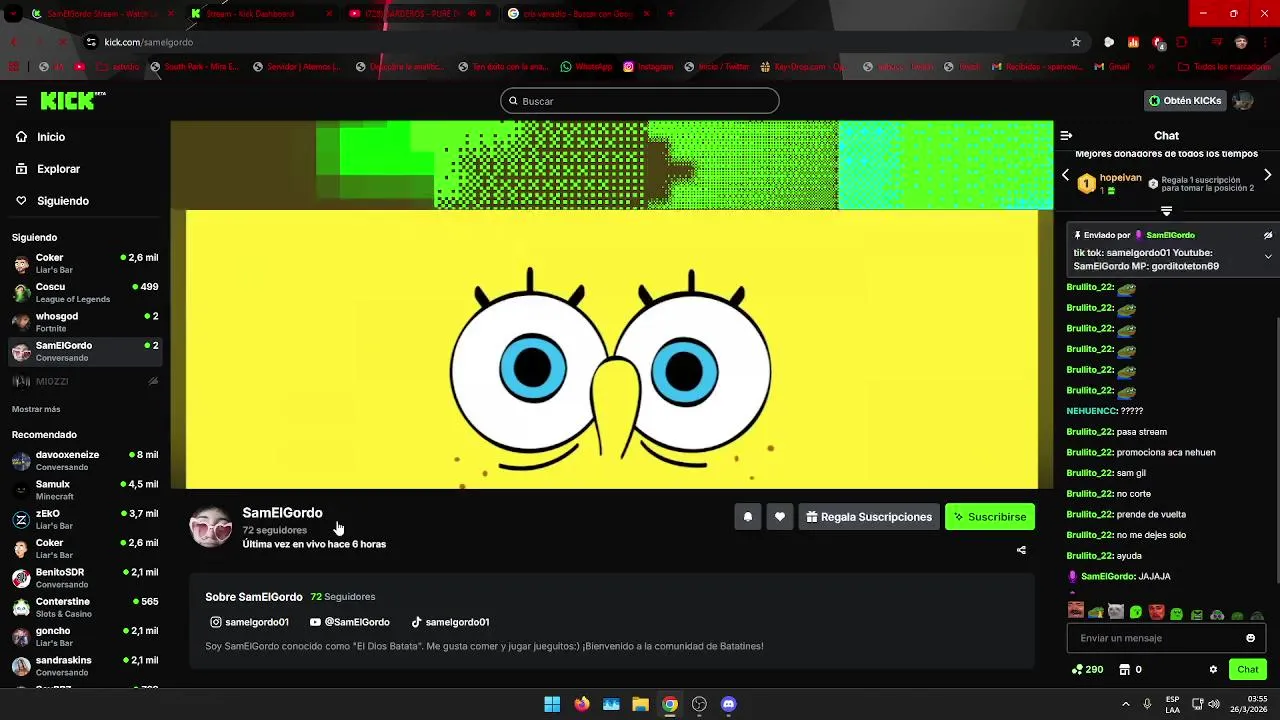
Task: Open a new browser tab
Action: 670,14
